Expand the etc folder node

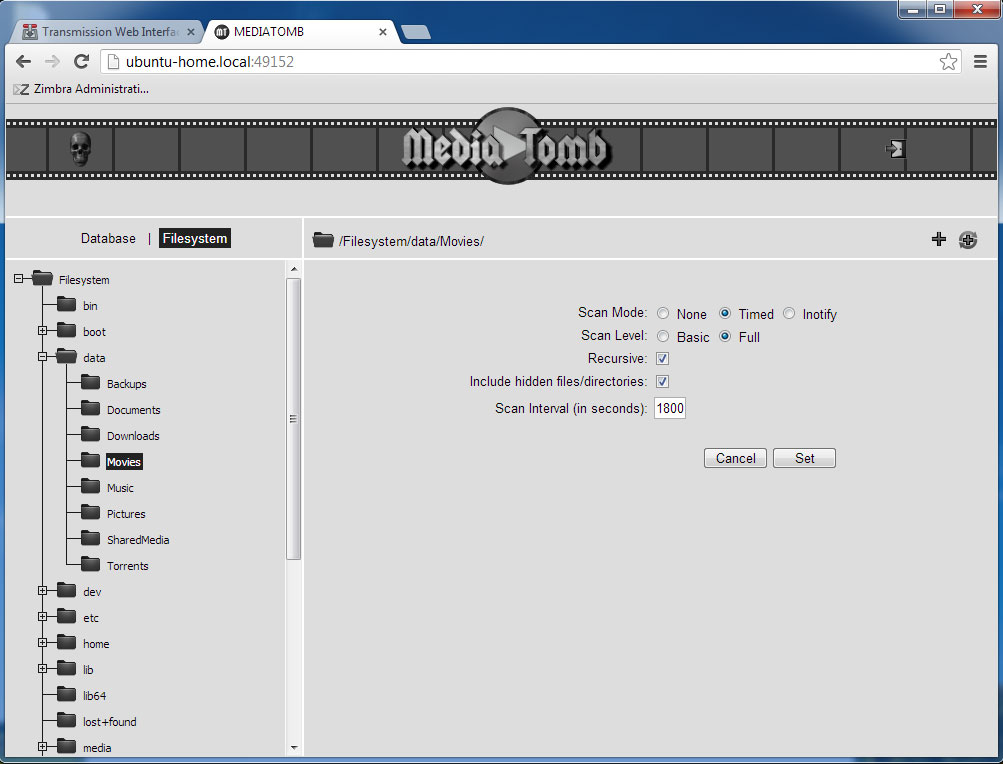click(x=42, y=617)
